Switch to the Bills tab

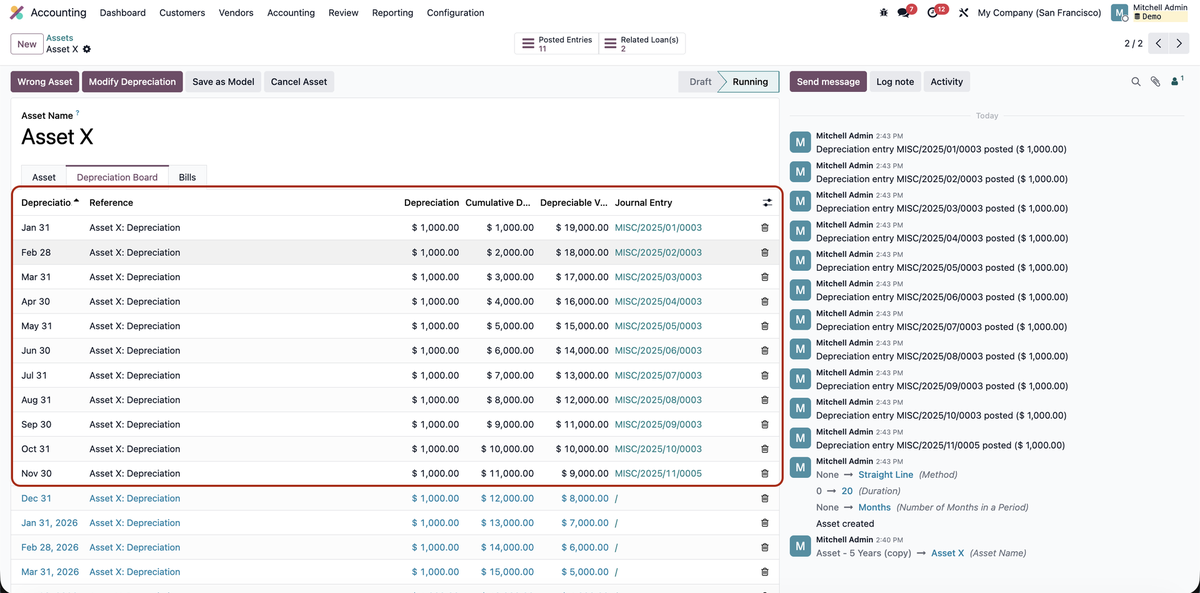(x=187, y=177)
